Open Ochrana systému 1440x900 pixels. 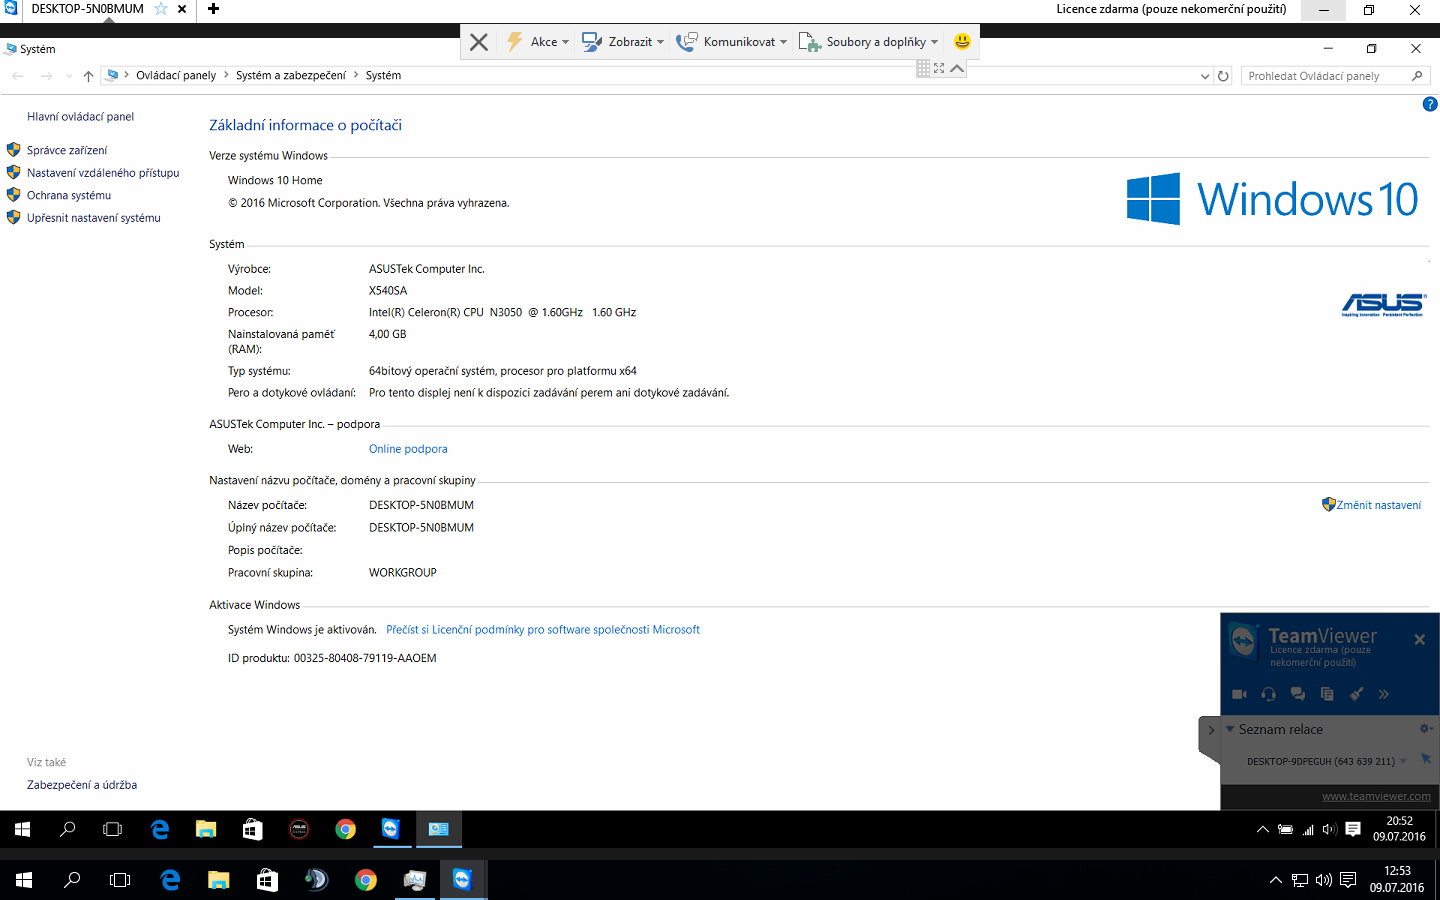pyautogui.click(x=69, y=196)
